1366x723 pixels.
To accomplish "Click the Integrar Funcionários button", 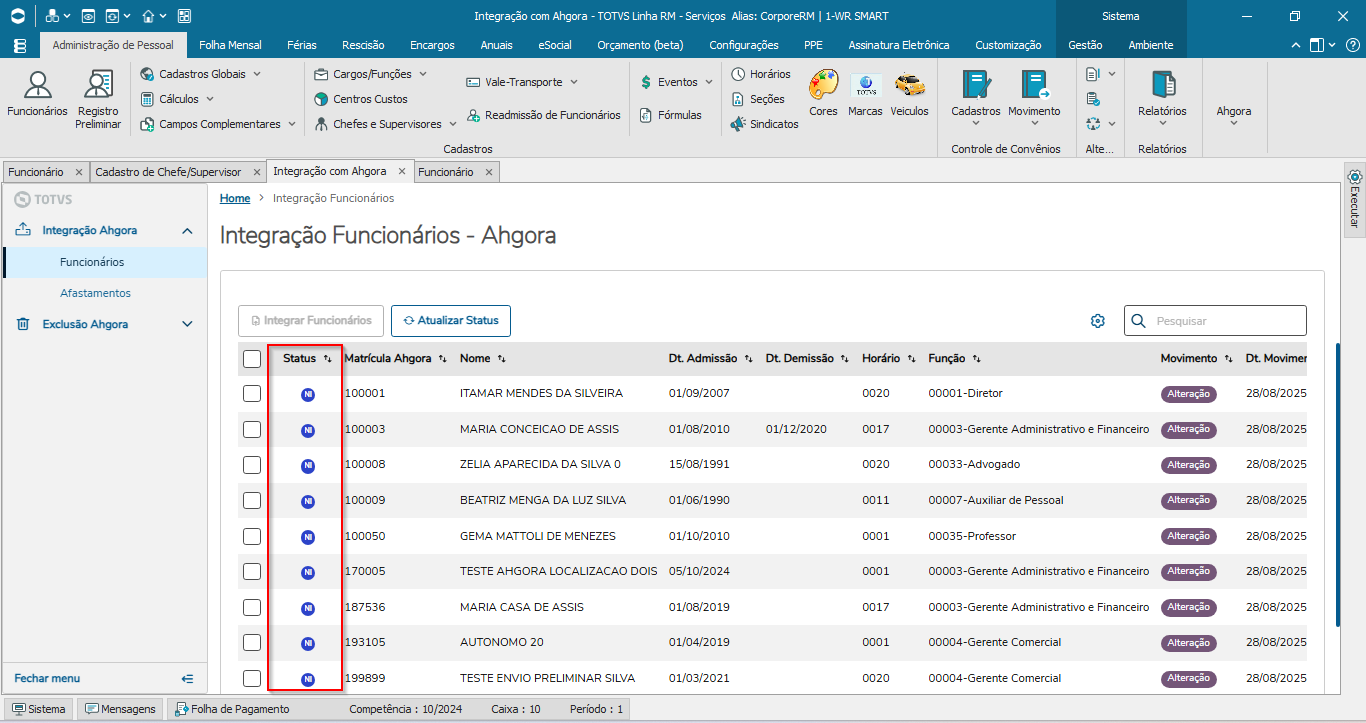I will tap(311, 321).
